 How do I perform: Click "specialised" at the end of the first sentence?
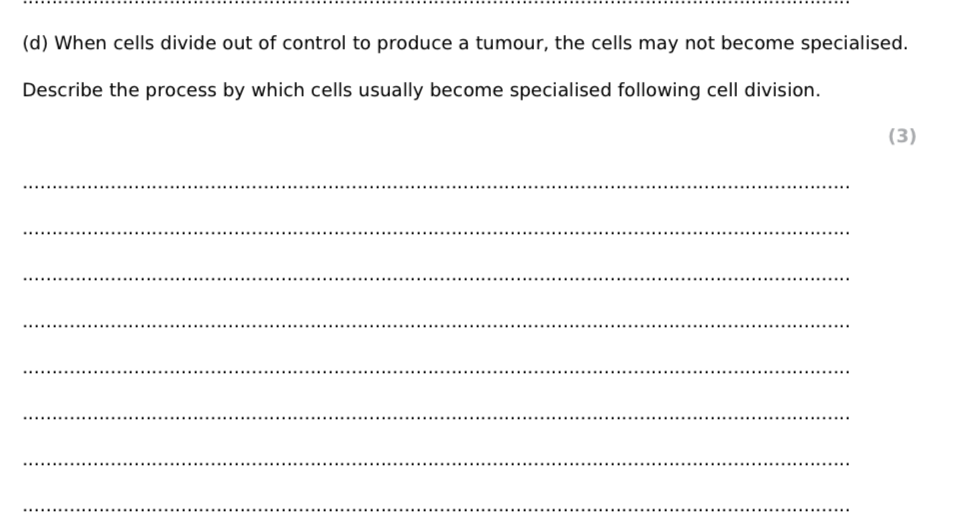(855, 44)
